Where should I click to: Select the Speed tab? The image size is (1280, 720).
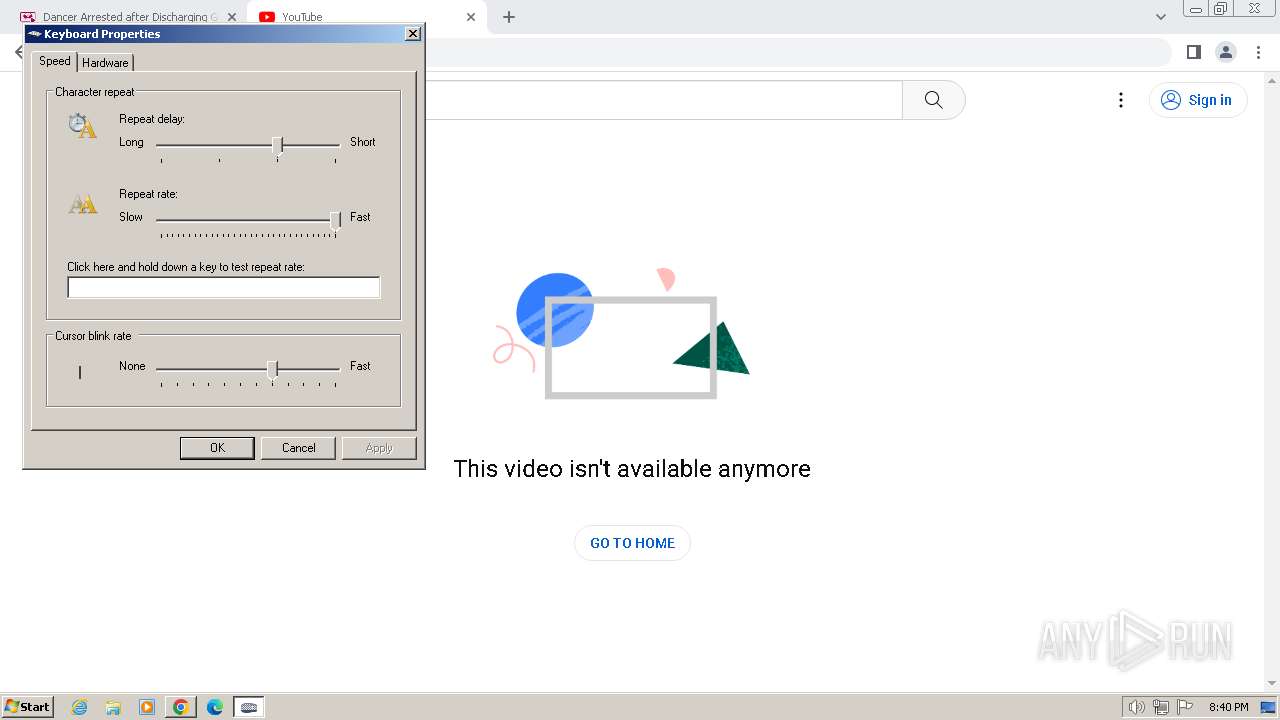tap(55, 61)
